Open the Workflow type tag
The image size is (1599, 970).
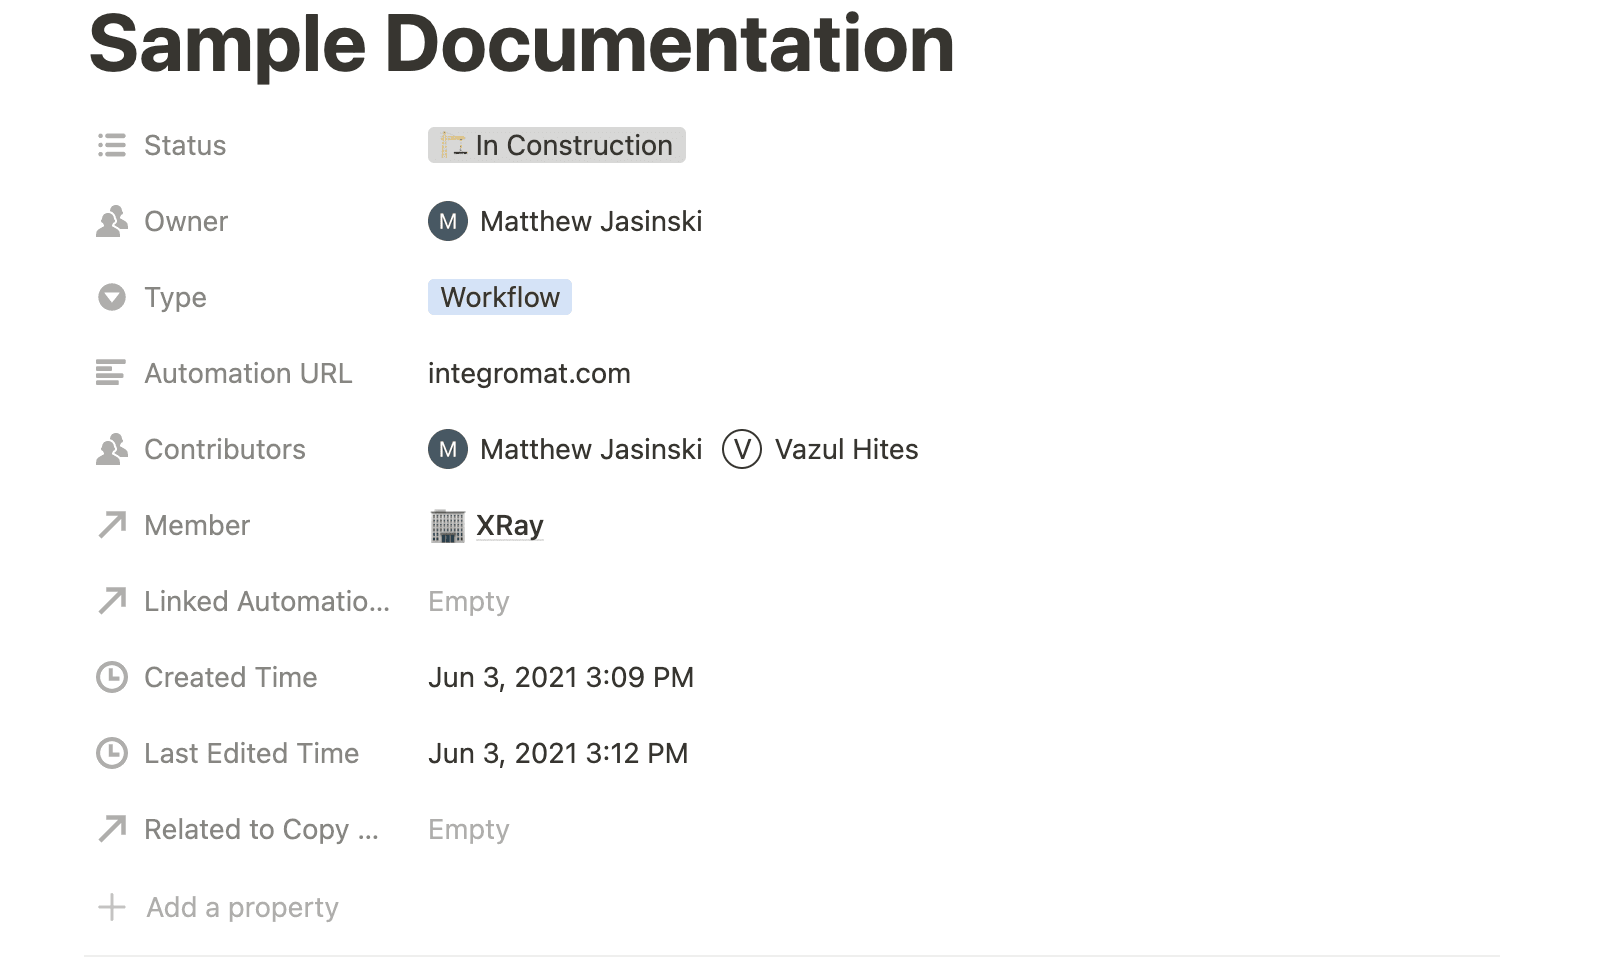(x=499, y=298)
